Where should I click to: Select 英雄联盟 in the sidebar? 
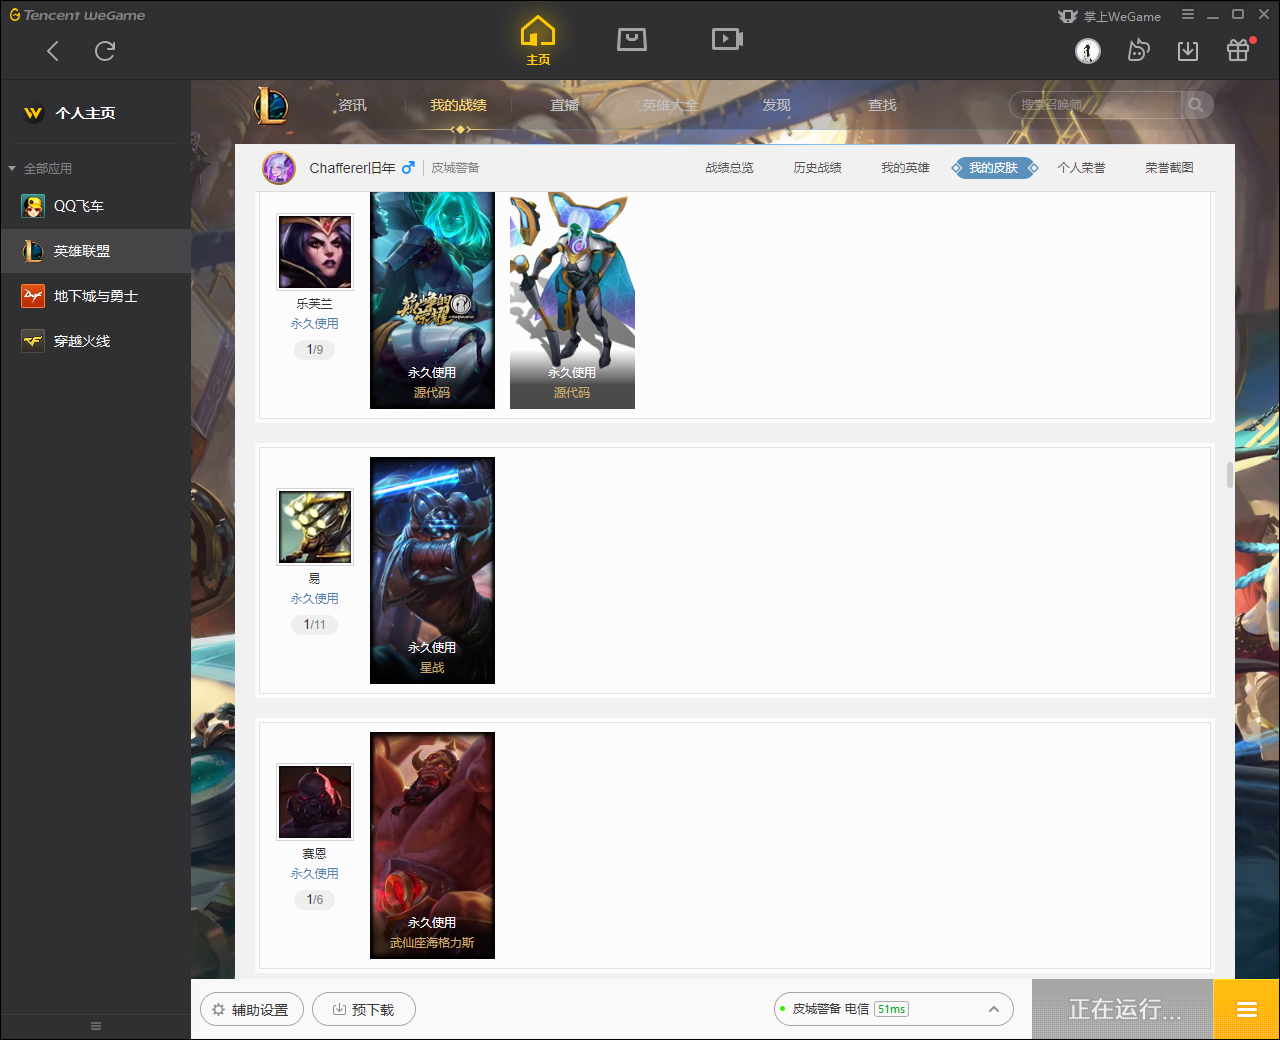point(95,251)
